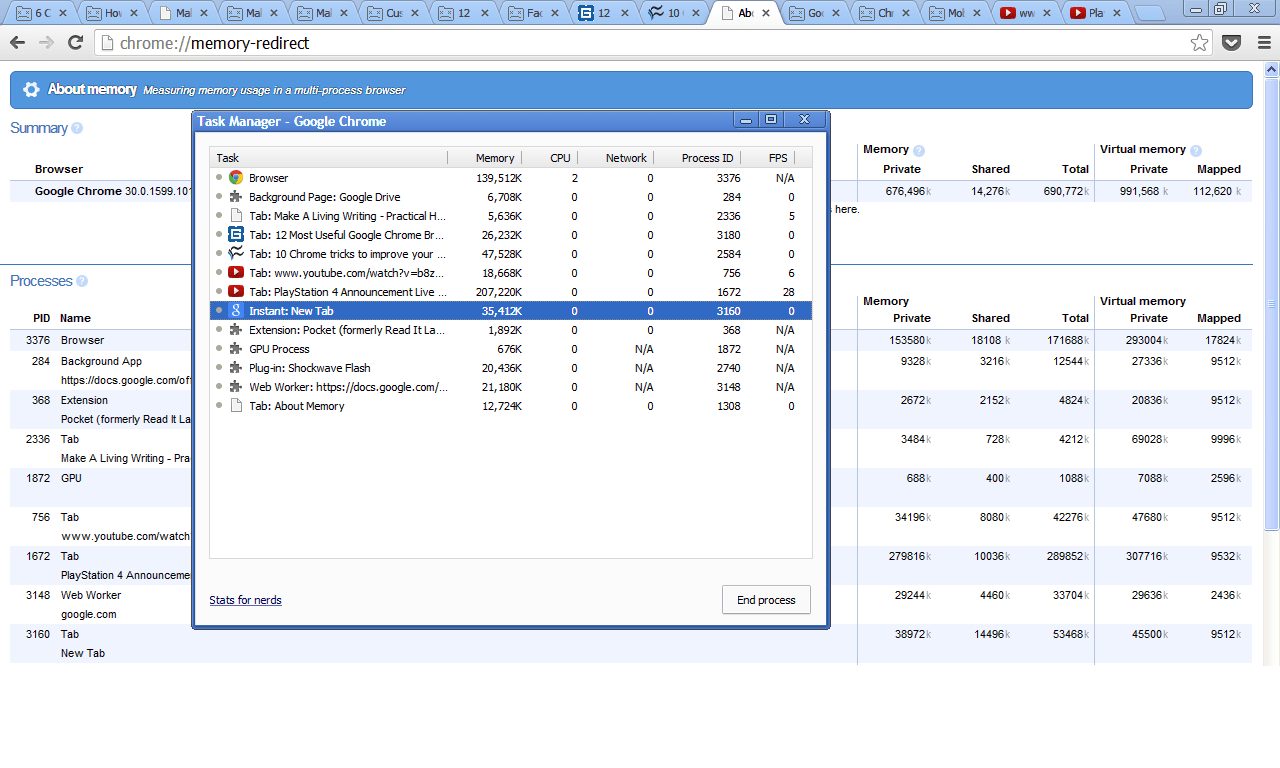
Task: Click total memory value 171688k
Action: coord(1069,340)
